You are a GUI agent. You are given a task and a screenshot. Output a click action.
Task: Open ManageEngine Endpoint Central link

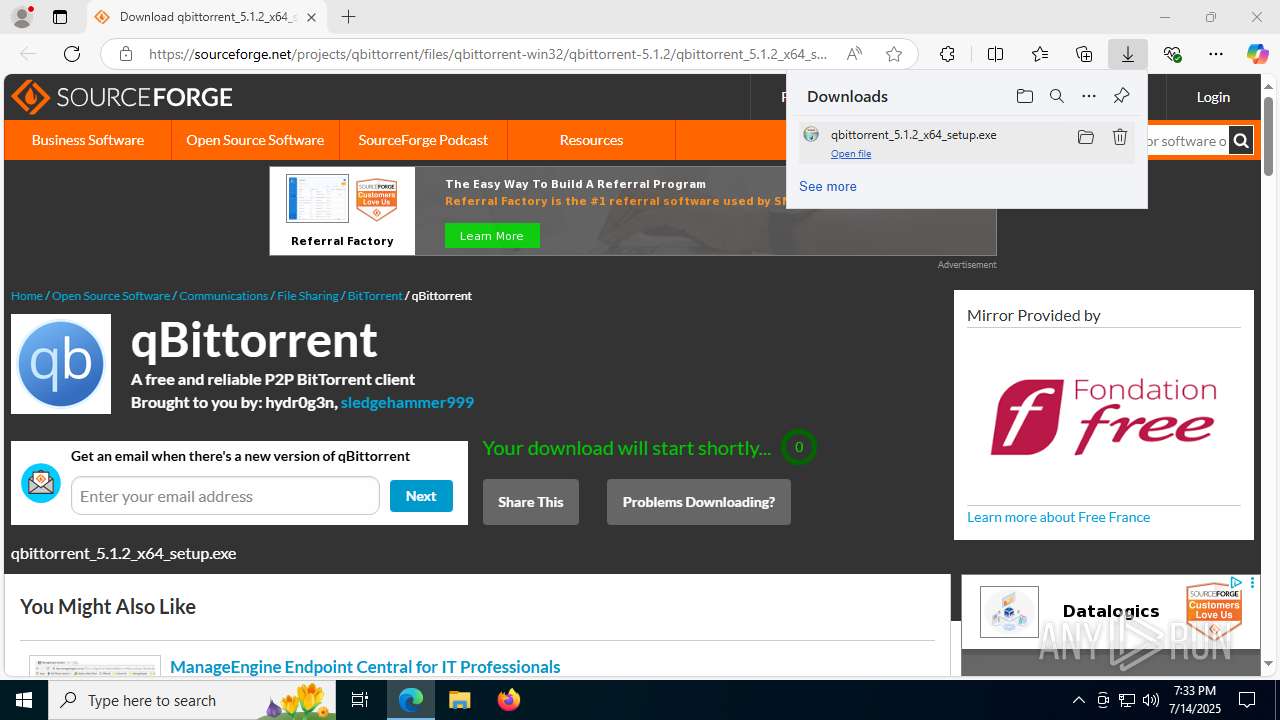click(365, 667)
